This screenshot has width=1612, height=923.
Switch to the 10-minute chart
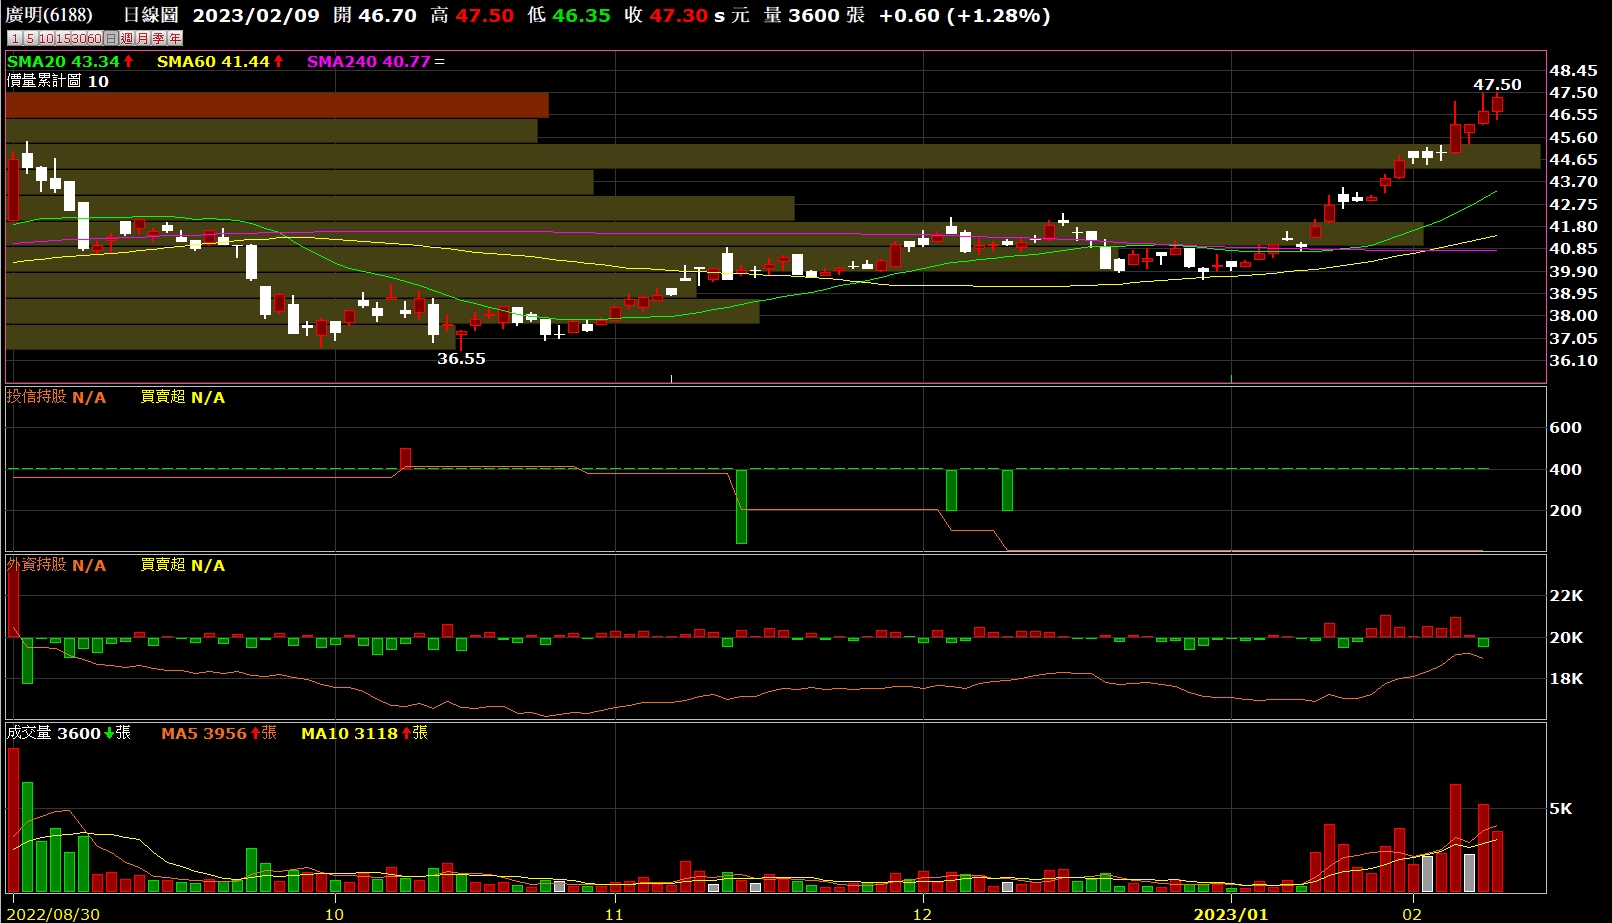[46, 38]
